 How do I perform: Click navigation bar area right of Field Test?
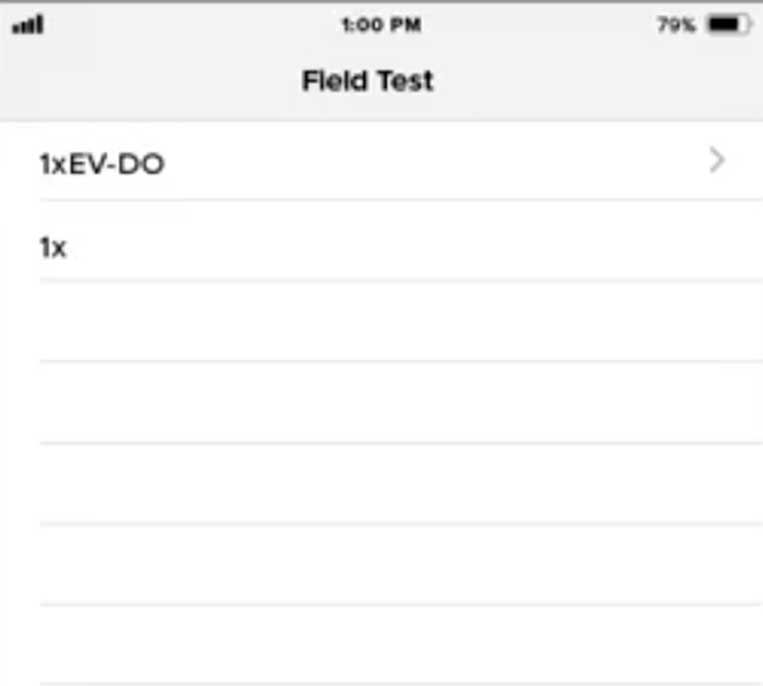[x=599, y=81]
